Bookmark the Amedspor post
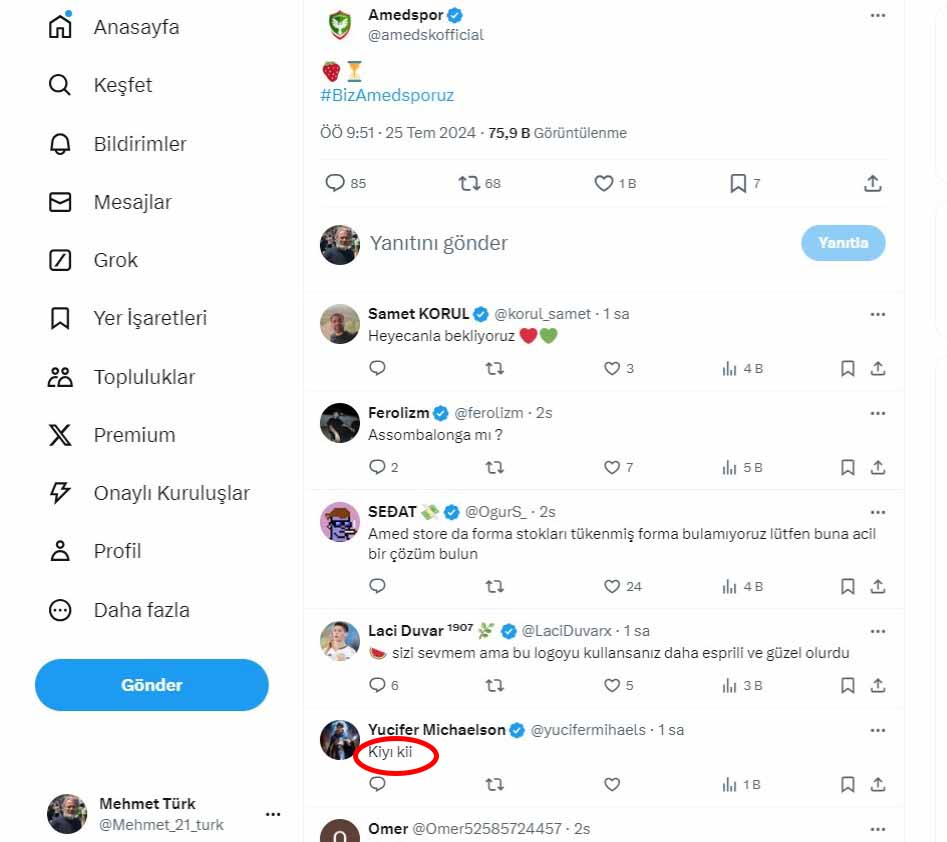This screenshot has width=947, height=842. (738, 184)
